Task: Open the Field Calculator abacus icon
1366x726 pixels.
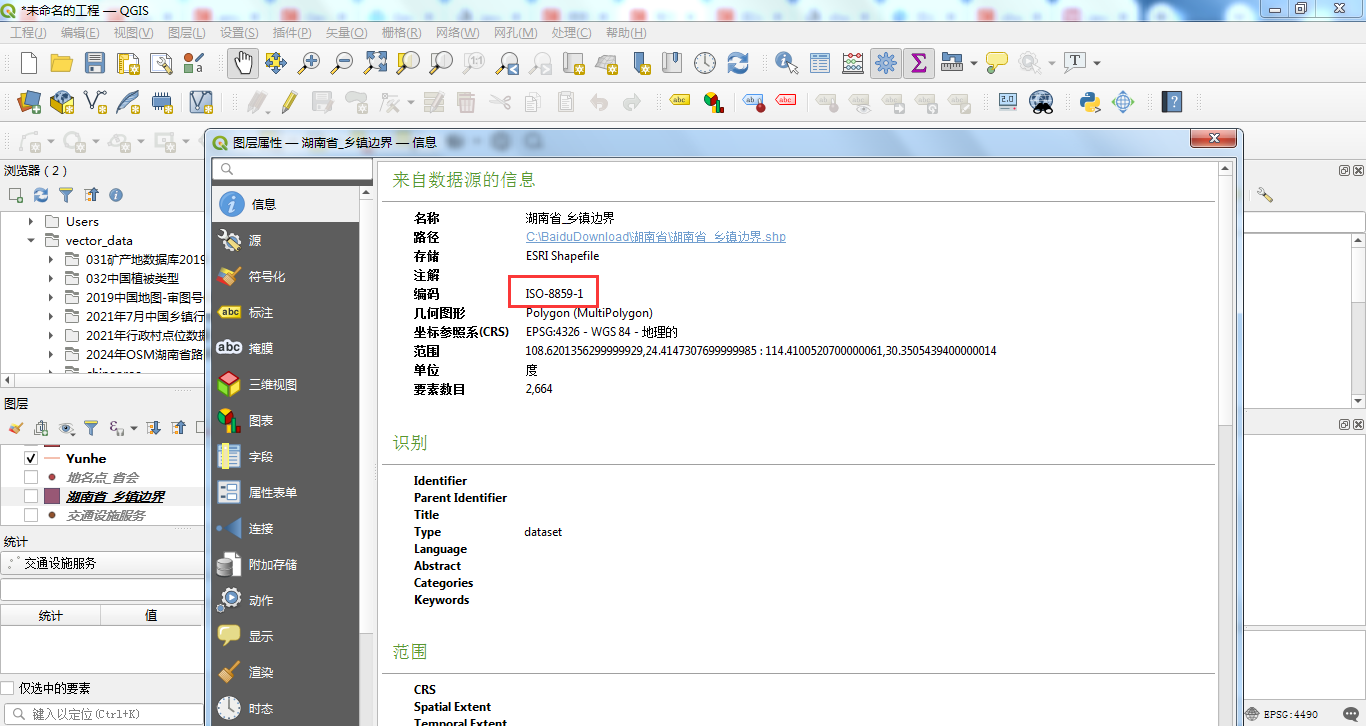Action: (x=853, y=63)
